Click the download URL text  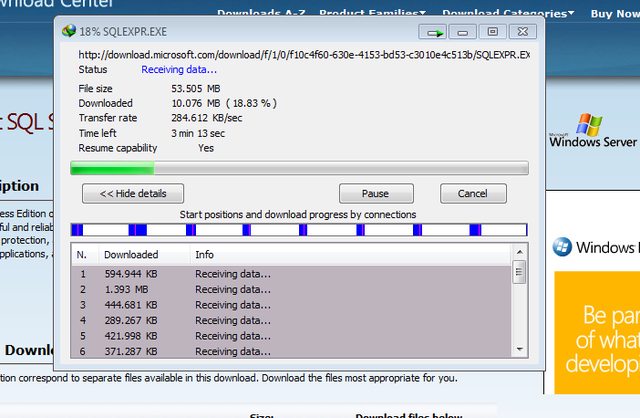pos(304,55)
